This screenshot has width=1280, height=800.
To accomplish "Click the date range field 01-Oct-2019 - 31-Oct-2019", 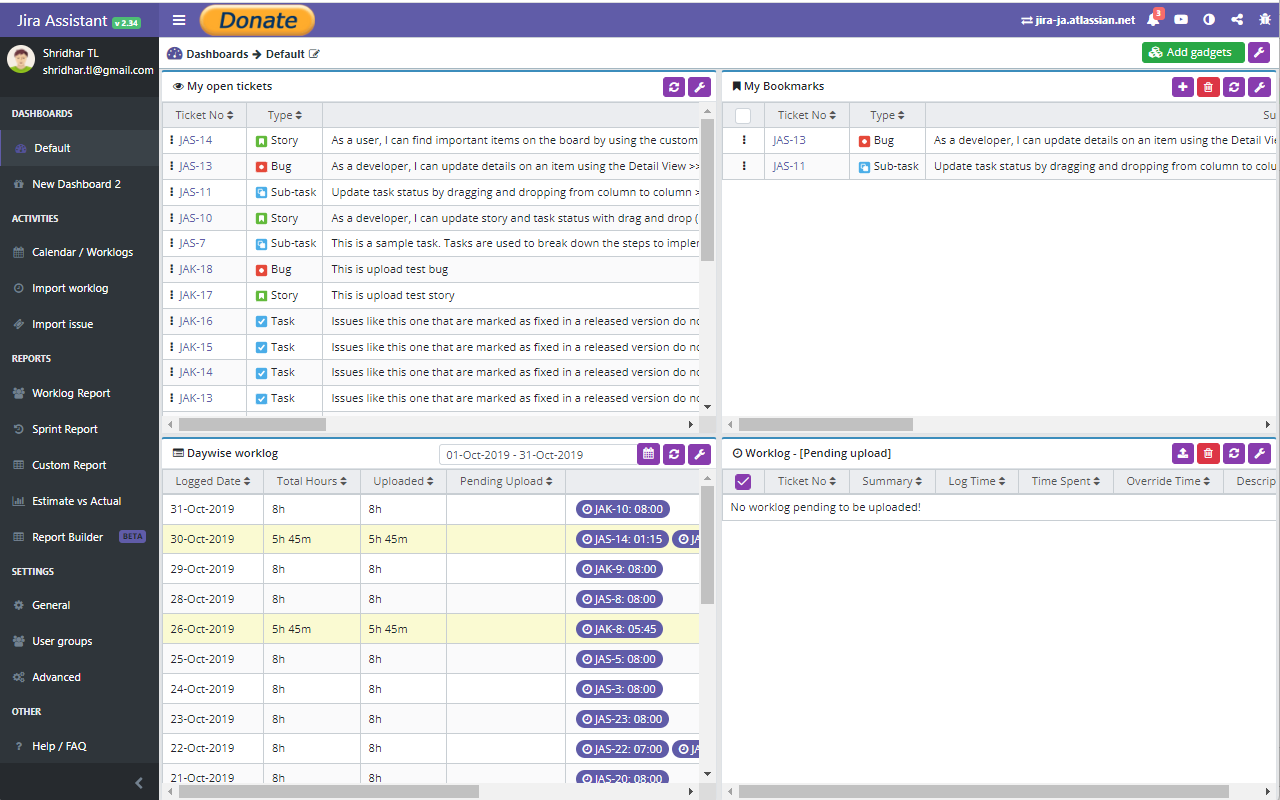I will pos(538,455).
